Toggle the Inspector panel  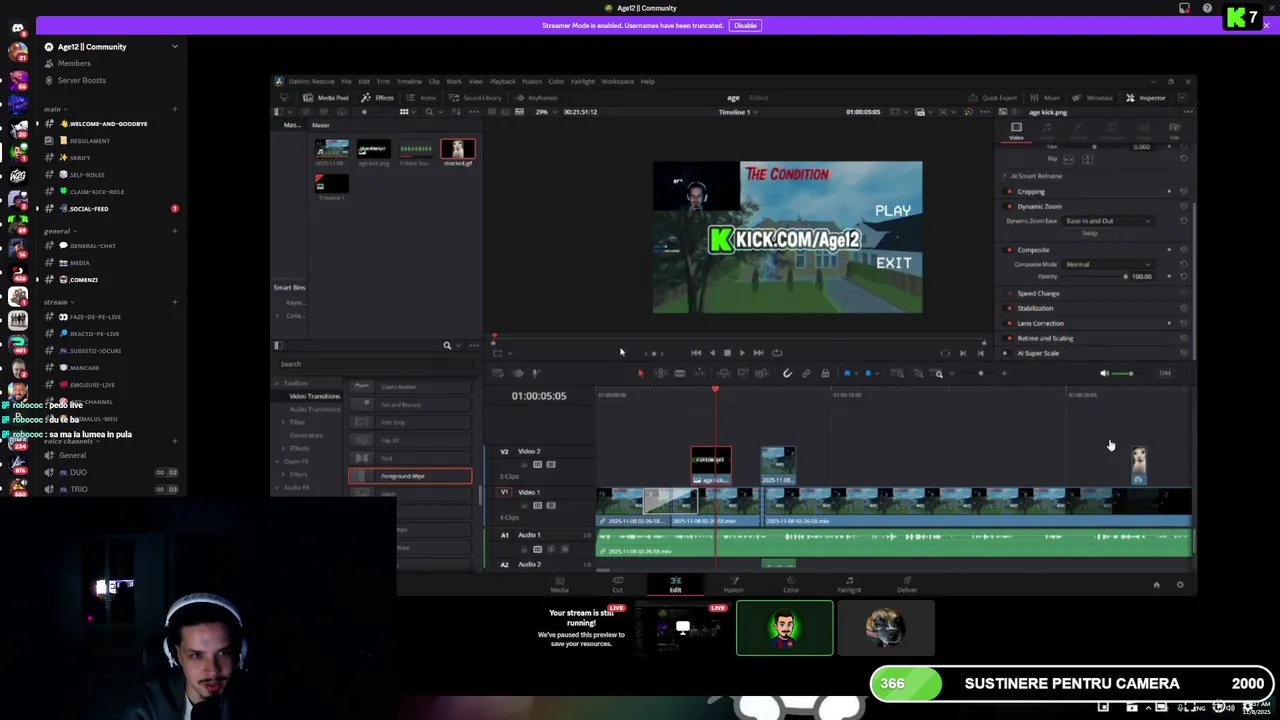[x=1146, y=98]
